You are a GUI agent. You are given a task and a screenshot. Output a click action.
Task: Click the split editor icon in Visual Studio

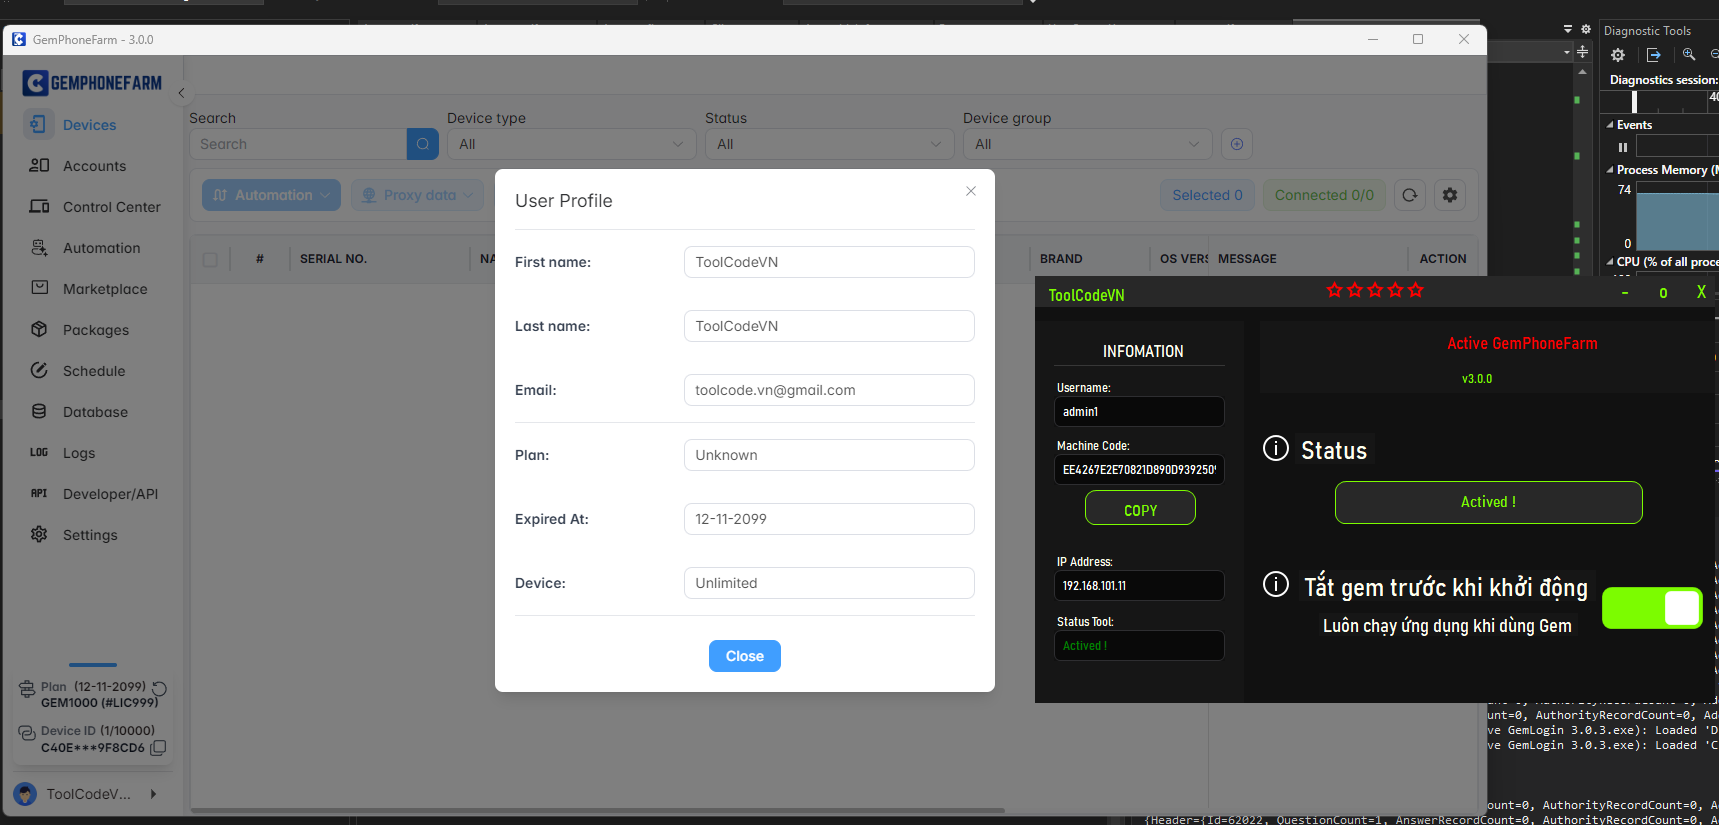tap(1583, 51)
